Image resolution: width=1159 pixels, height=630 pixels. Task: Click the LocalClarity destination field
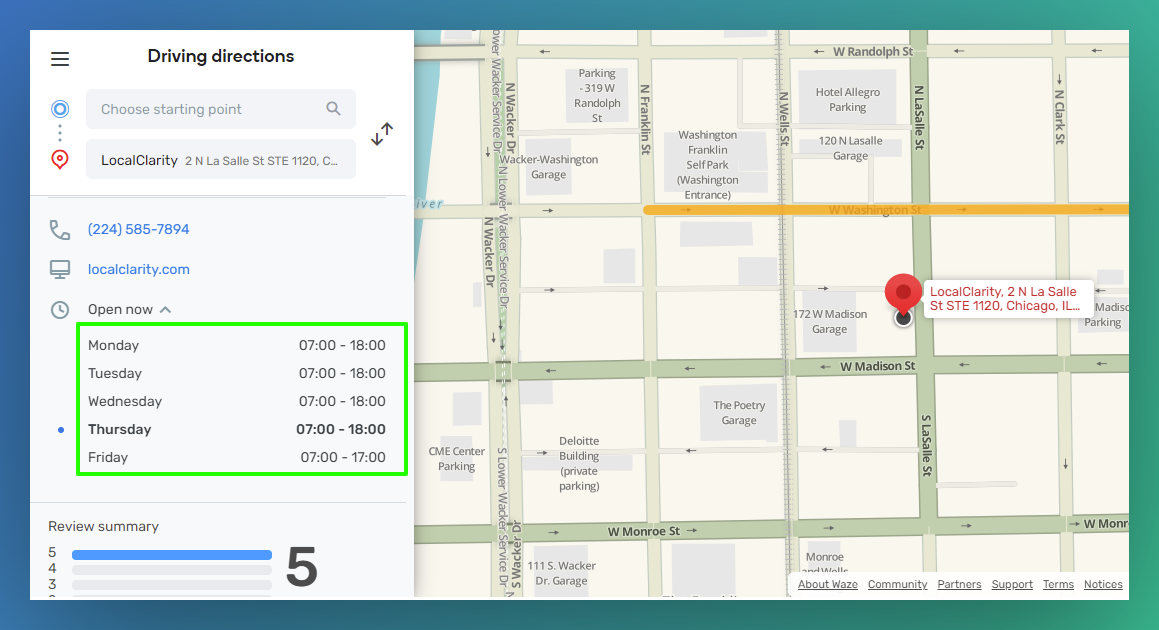(221, 160)
